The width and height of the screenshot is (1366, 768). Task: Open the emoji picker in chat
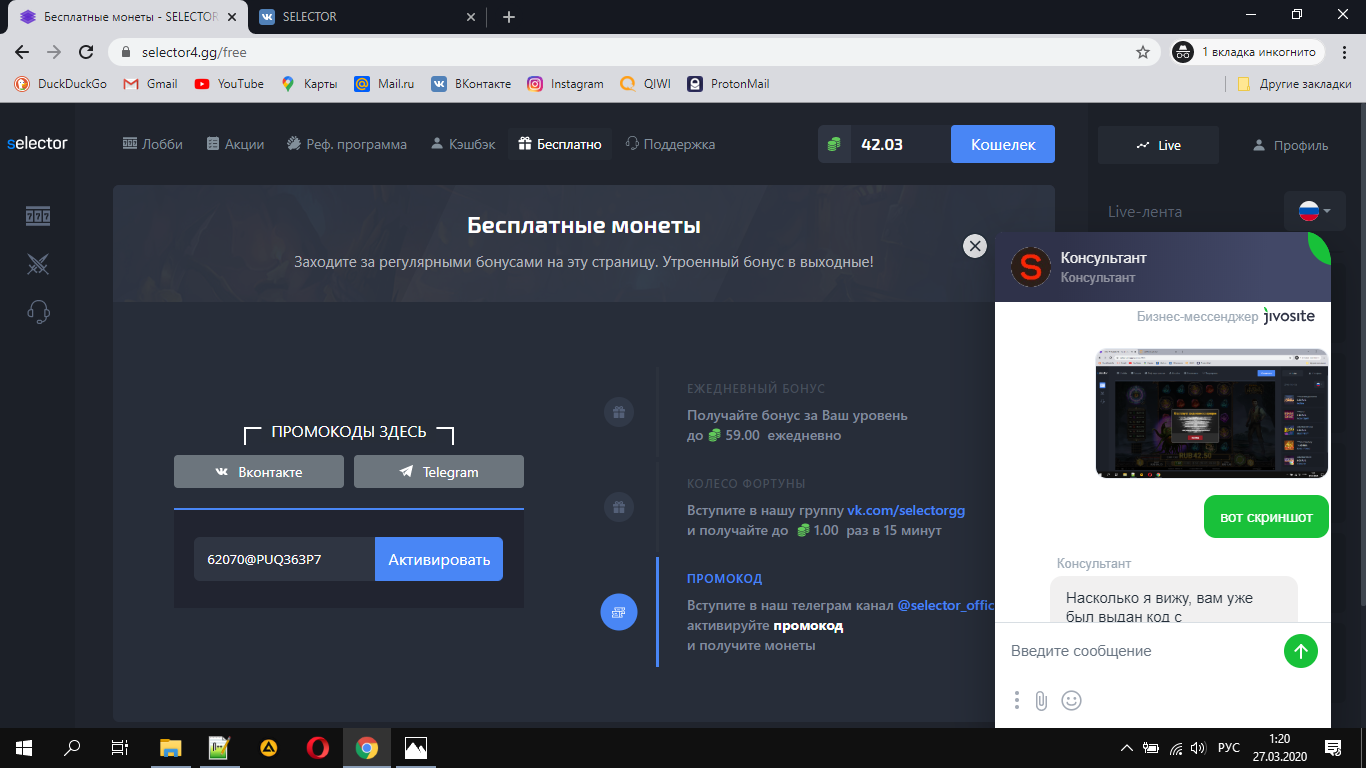(x=1071, y=701)
